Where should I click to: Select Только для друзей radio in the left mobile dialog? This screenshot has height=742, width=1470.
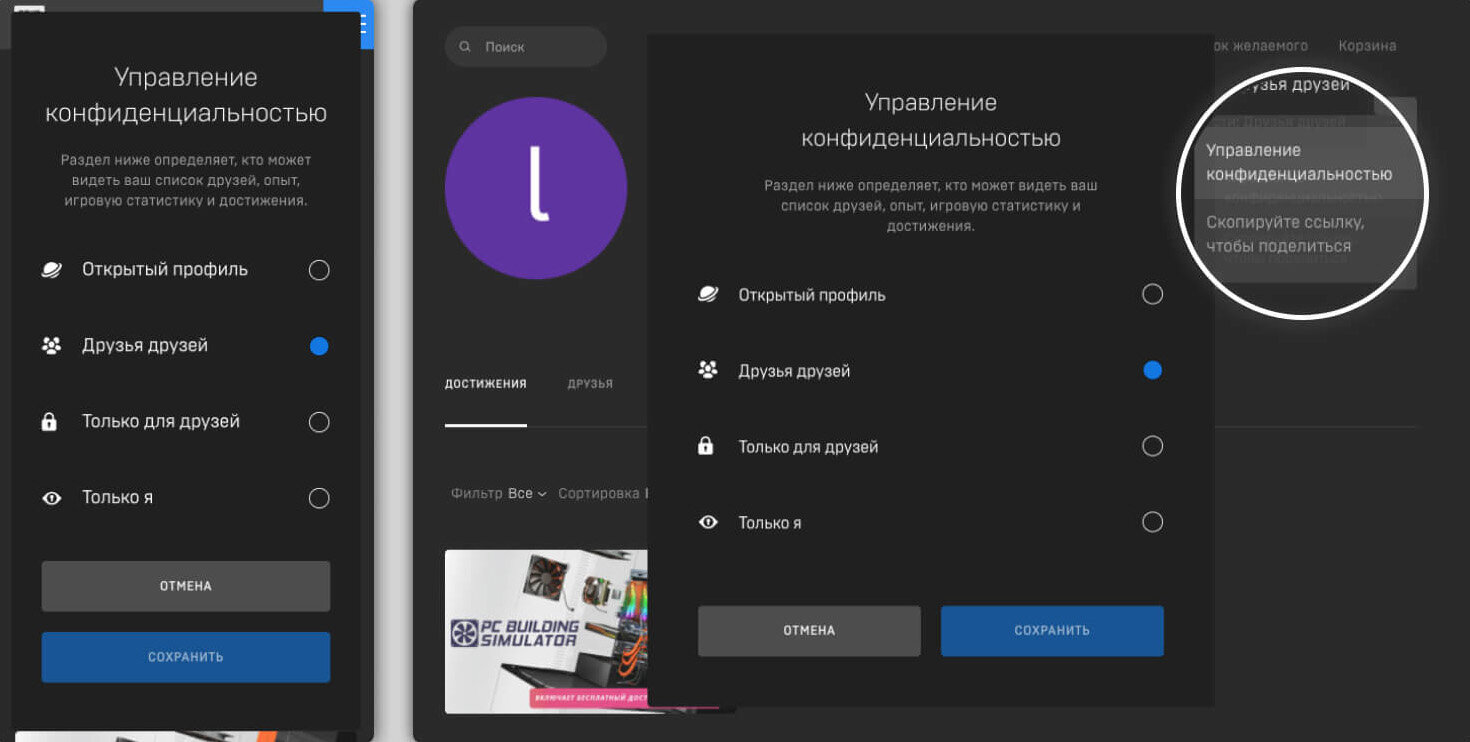(319, 422)
